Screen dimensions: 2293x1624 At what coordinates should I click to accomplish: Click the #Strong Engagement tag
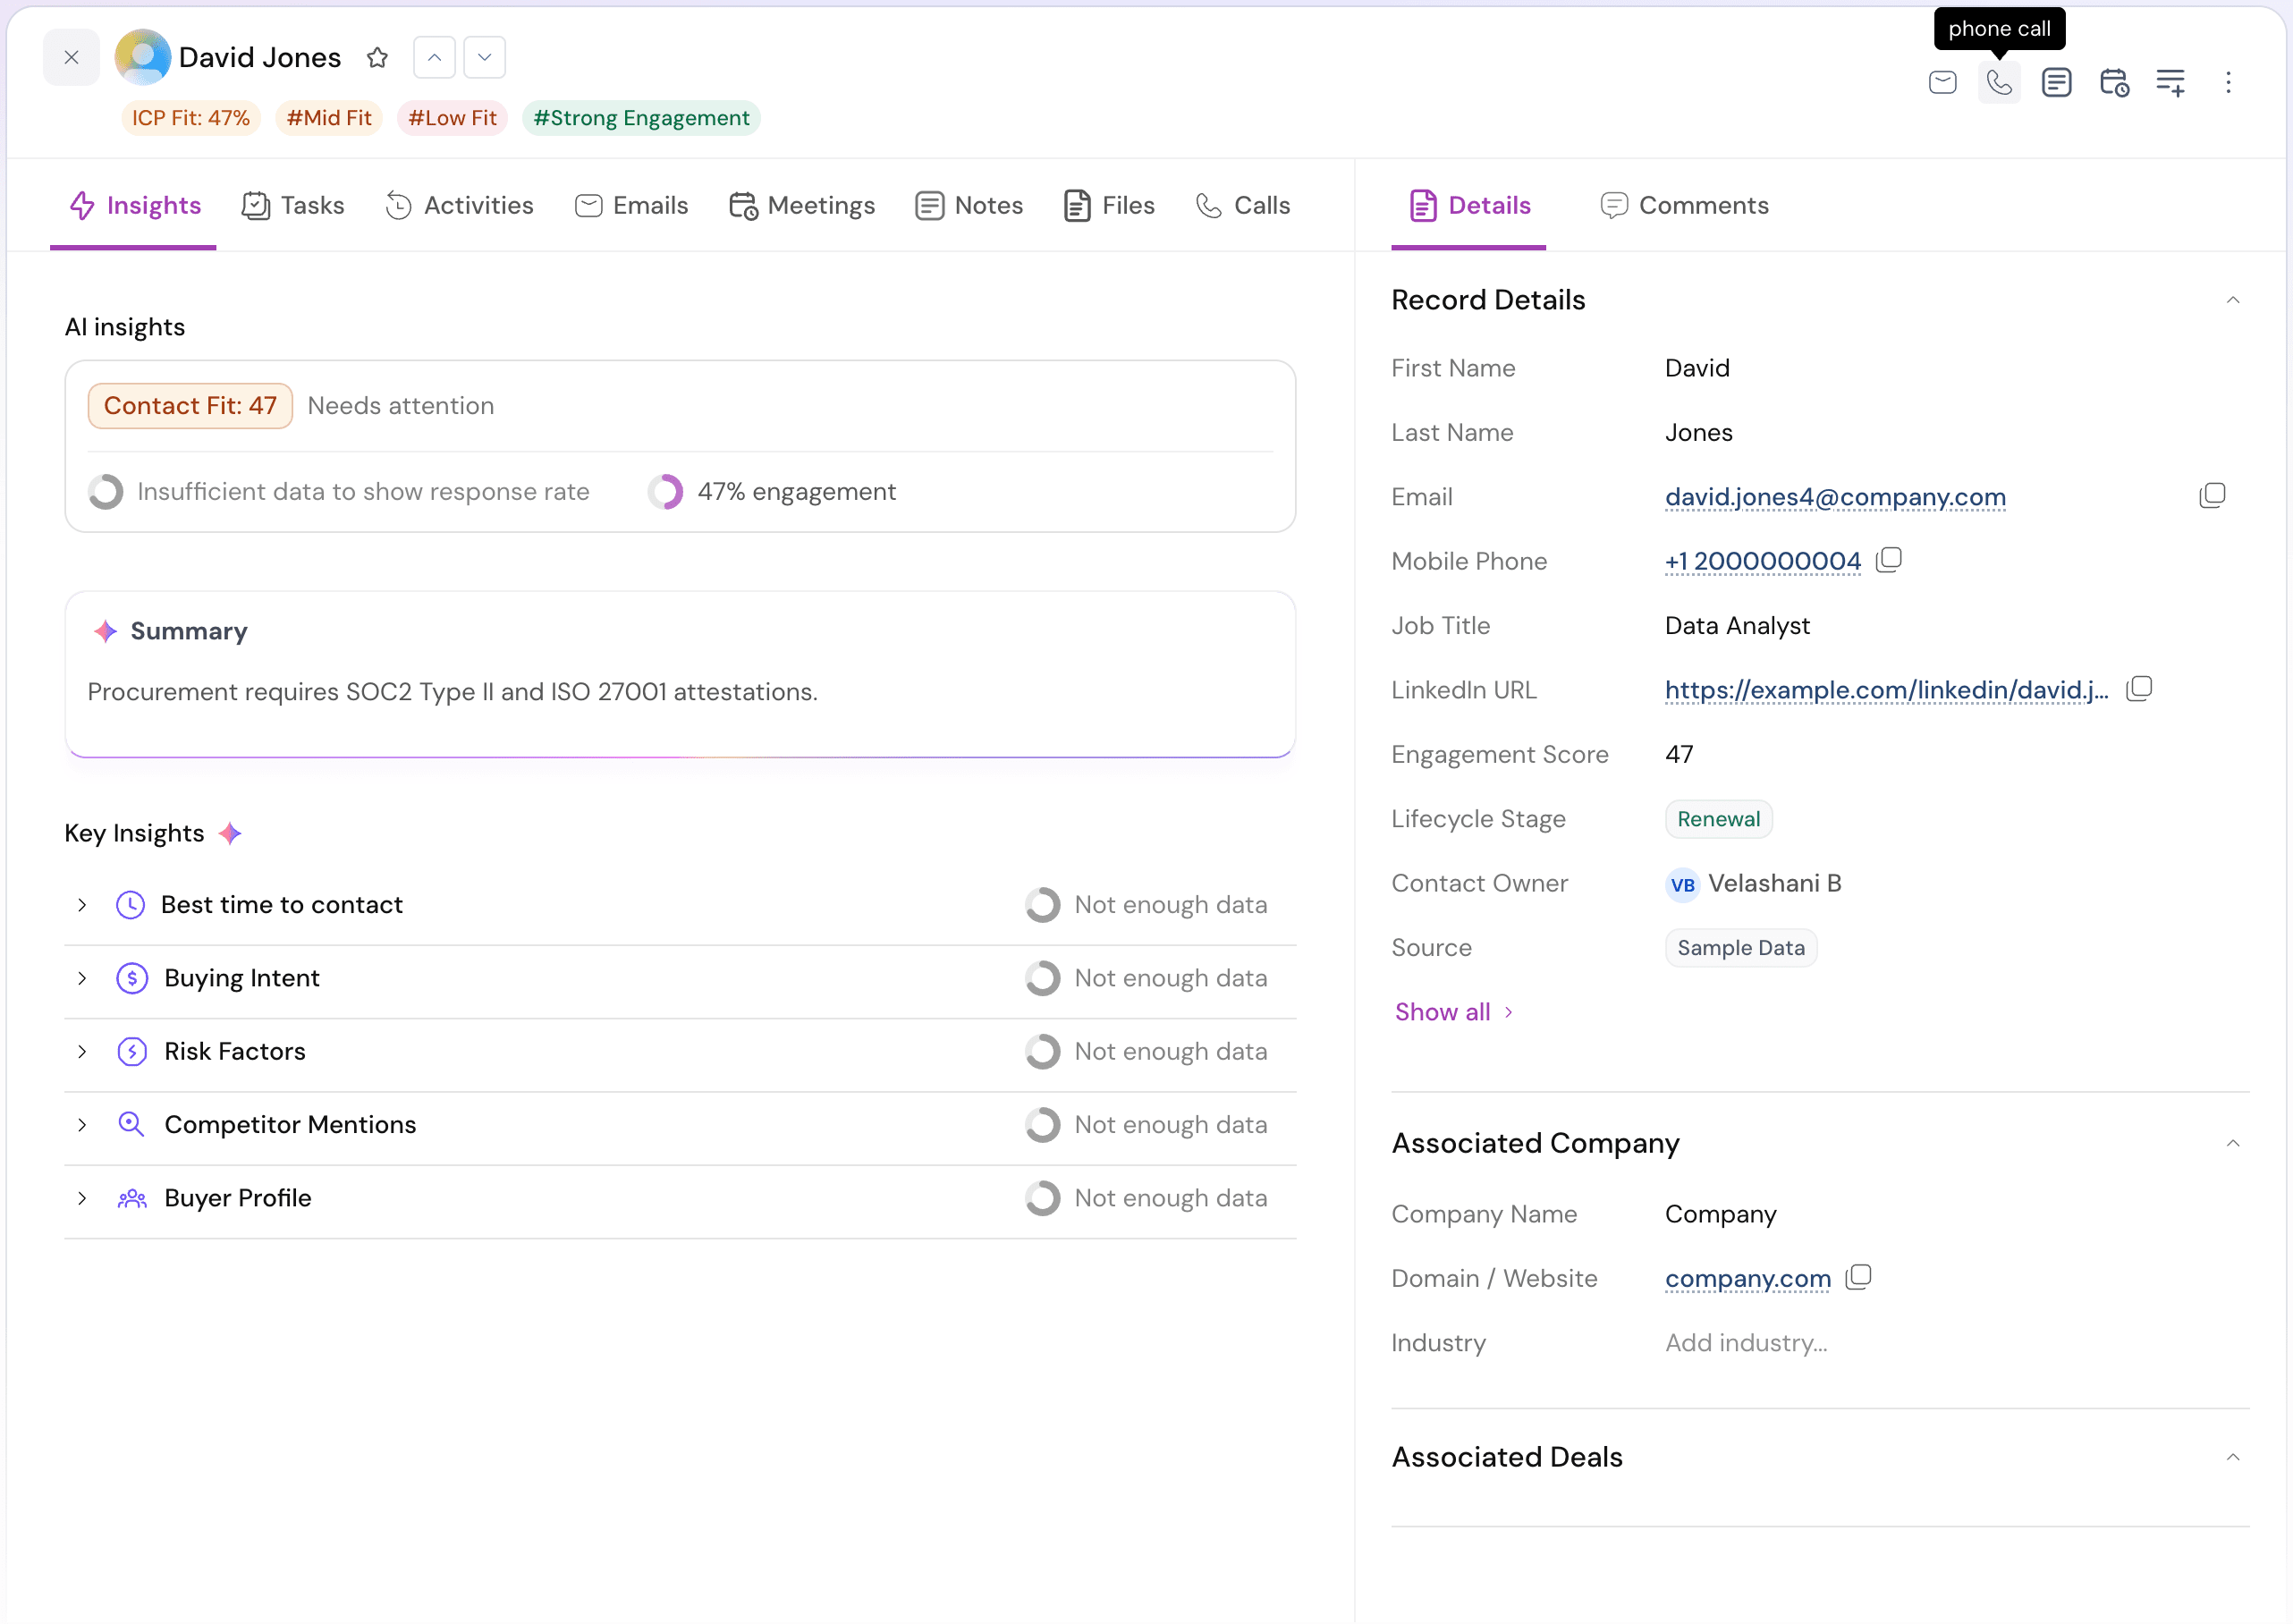pos(641,118)
